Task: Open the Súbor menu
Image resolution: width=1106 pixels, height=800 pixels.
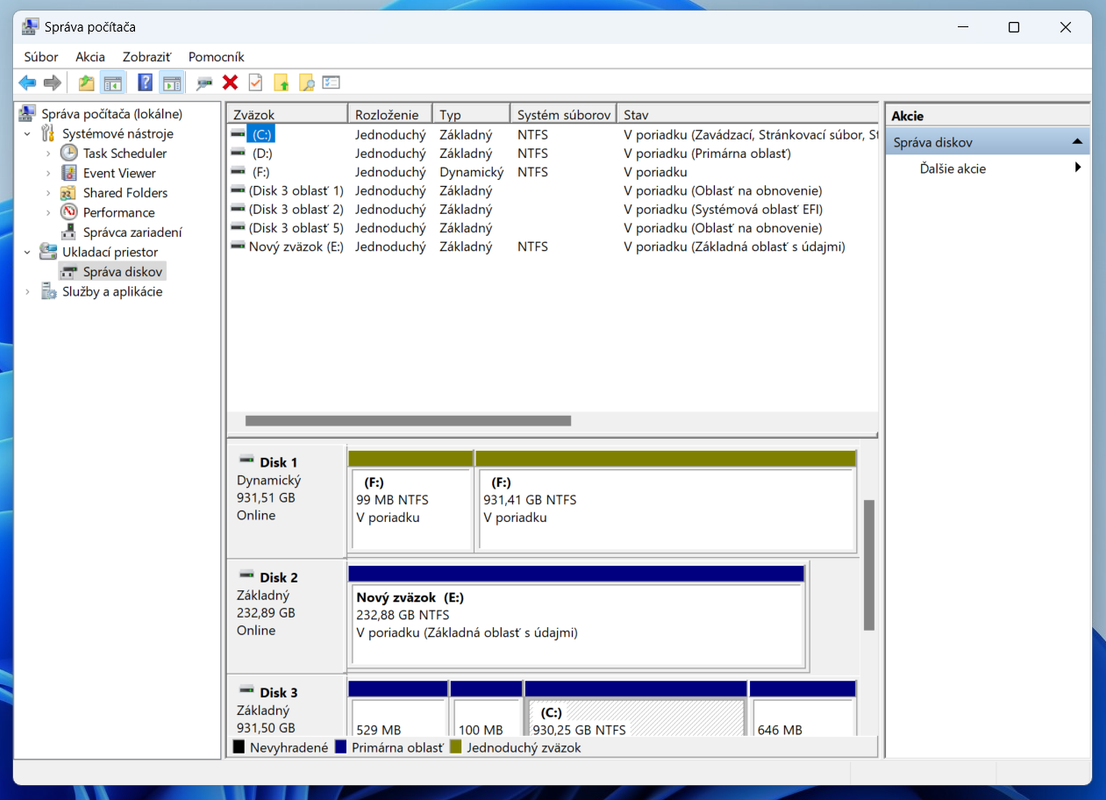Action: pos(41,57)
